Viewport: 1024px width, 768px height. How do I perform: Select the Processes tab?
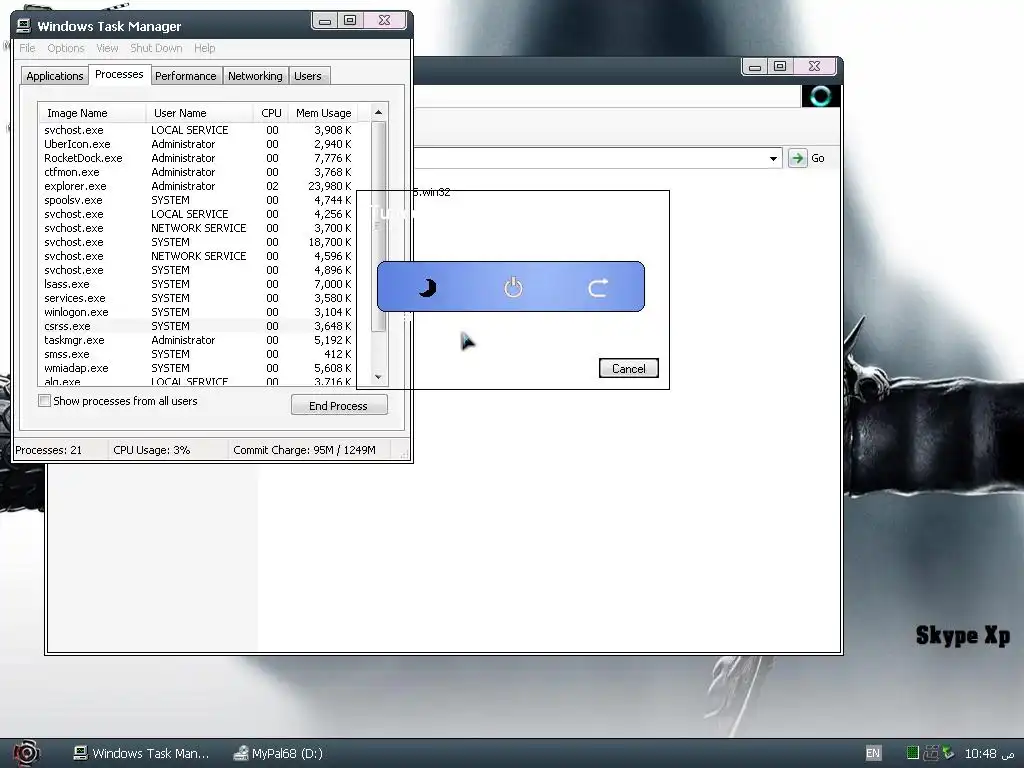point(119,74)
